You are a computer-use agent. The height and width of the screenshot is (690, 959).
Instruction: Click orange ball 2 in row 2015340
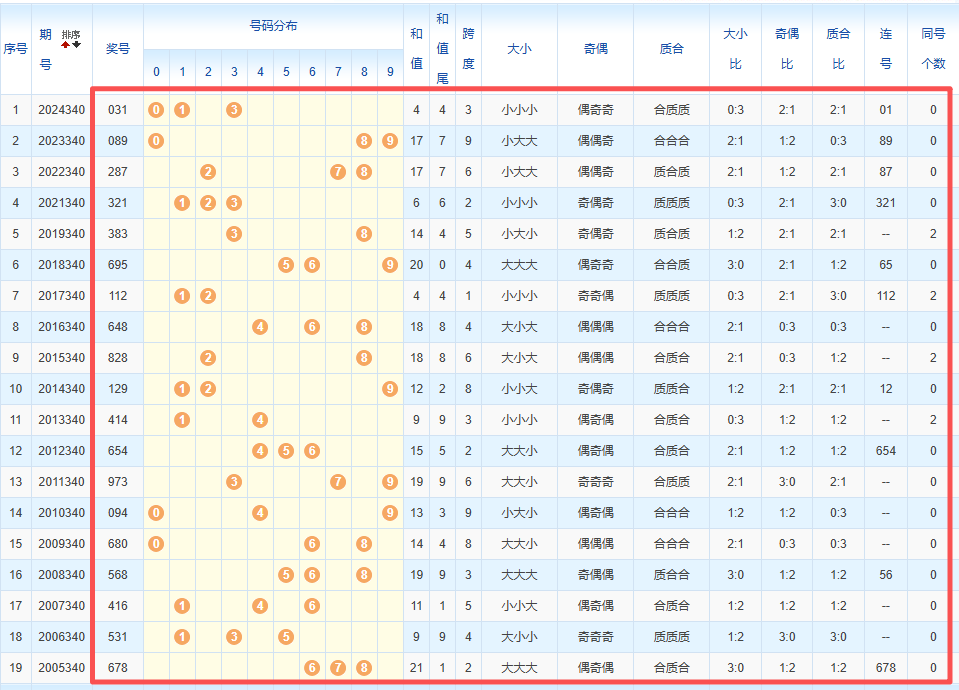point(208,358)
